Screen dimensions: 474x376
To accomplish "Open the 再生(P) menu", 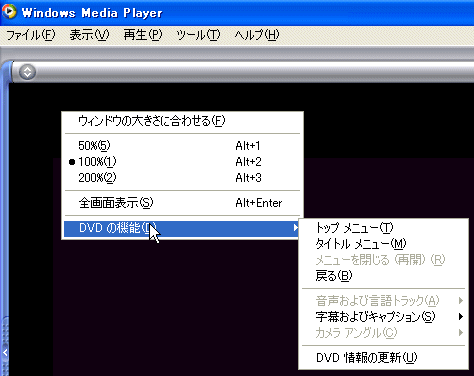I will click(x=142, y=35).
